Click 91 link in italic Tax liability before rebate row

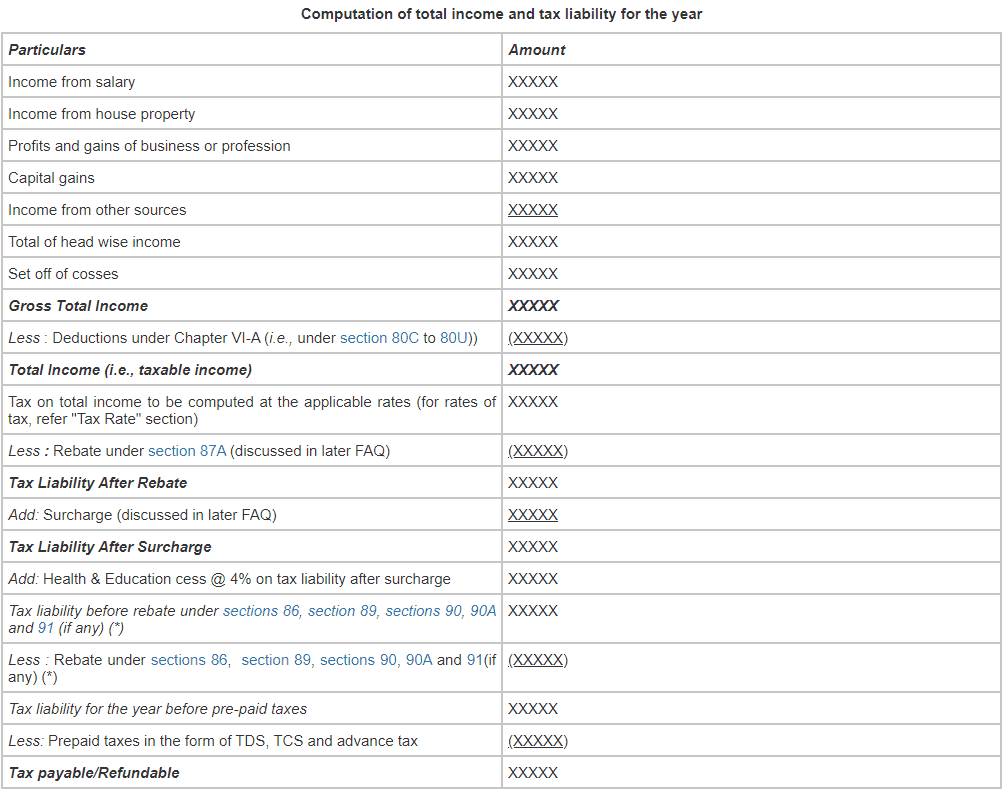click(x=46, y=629)
